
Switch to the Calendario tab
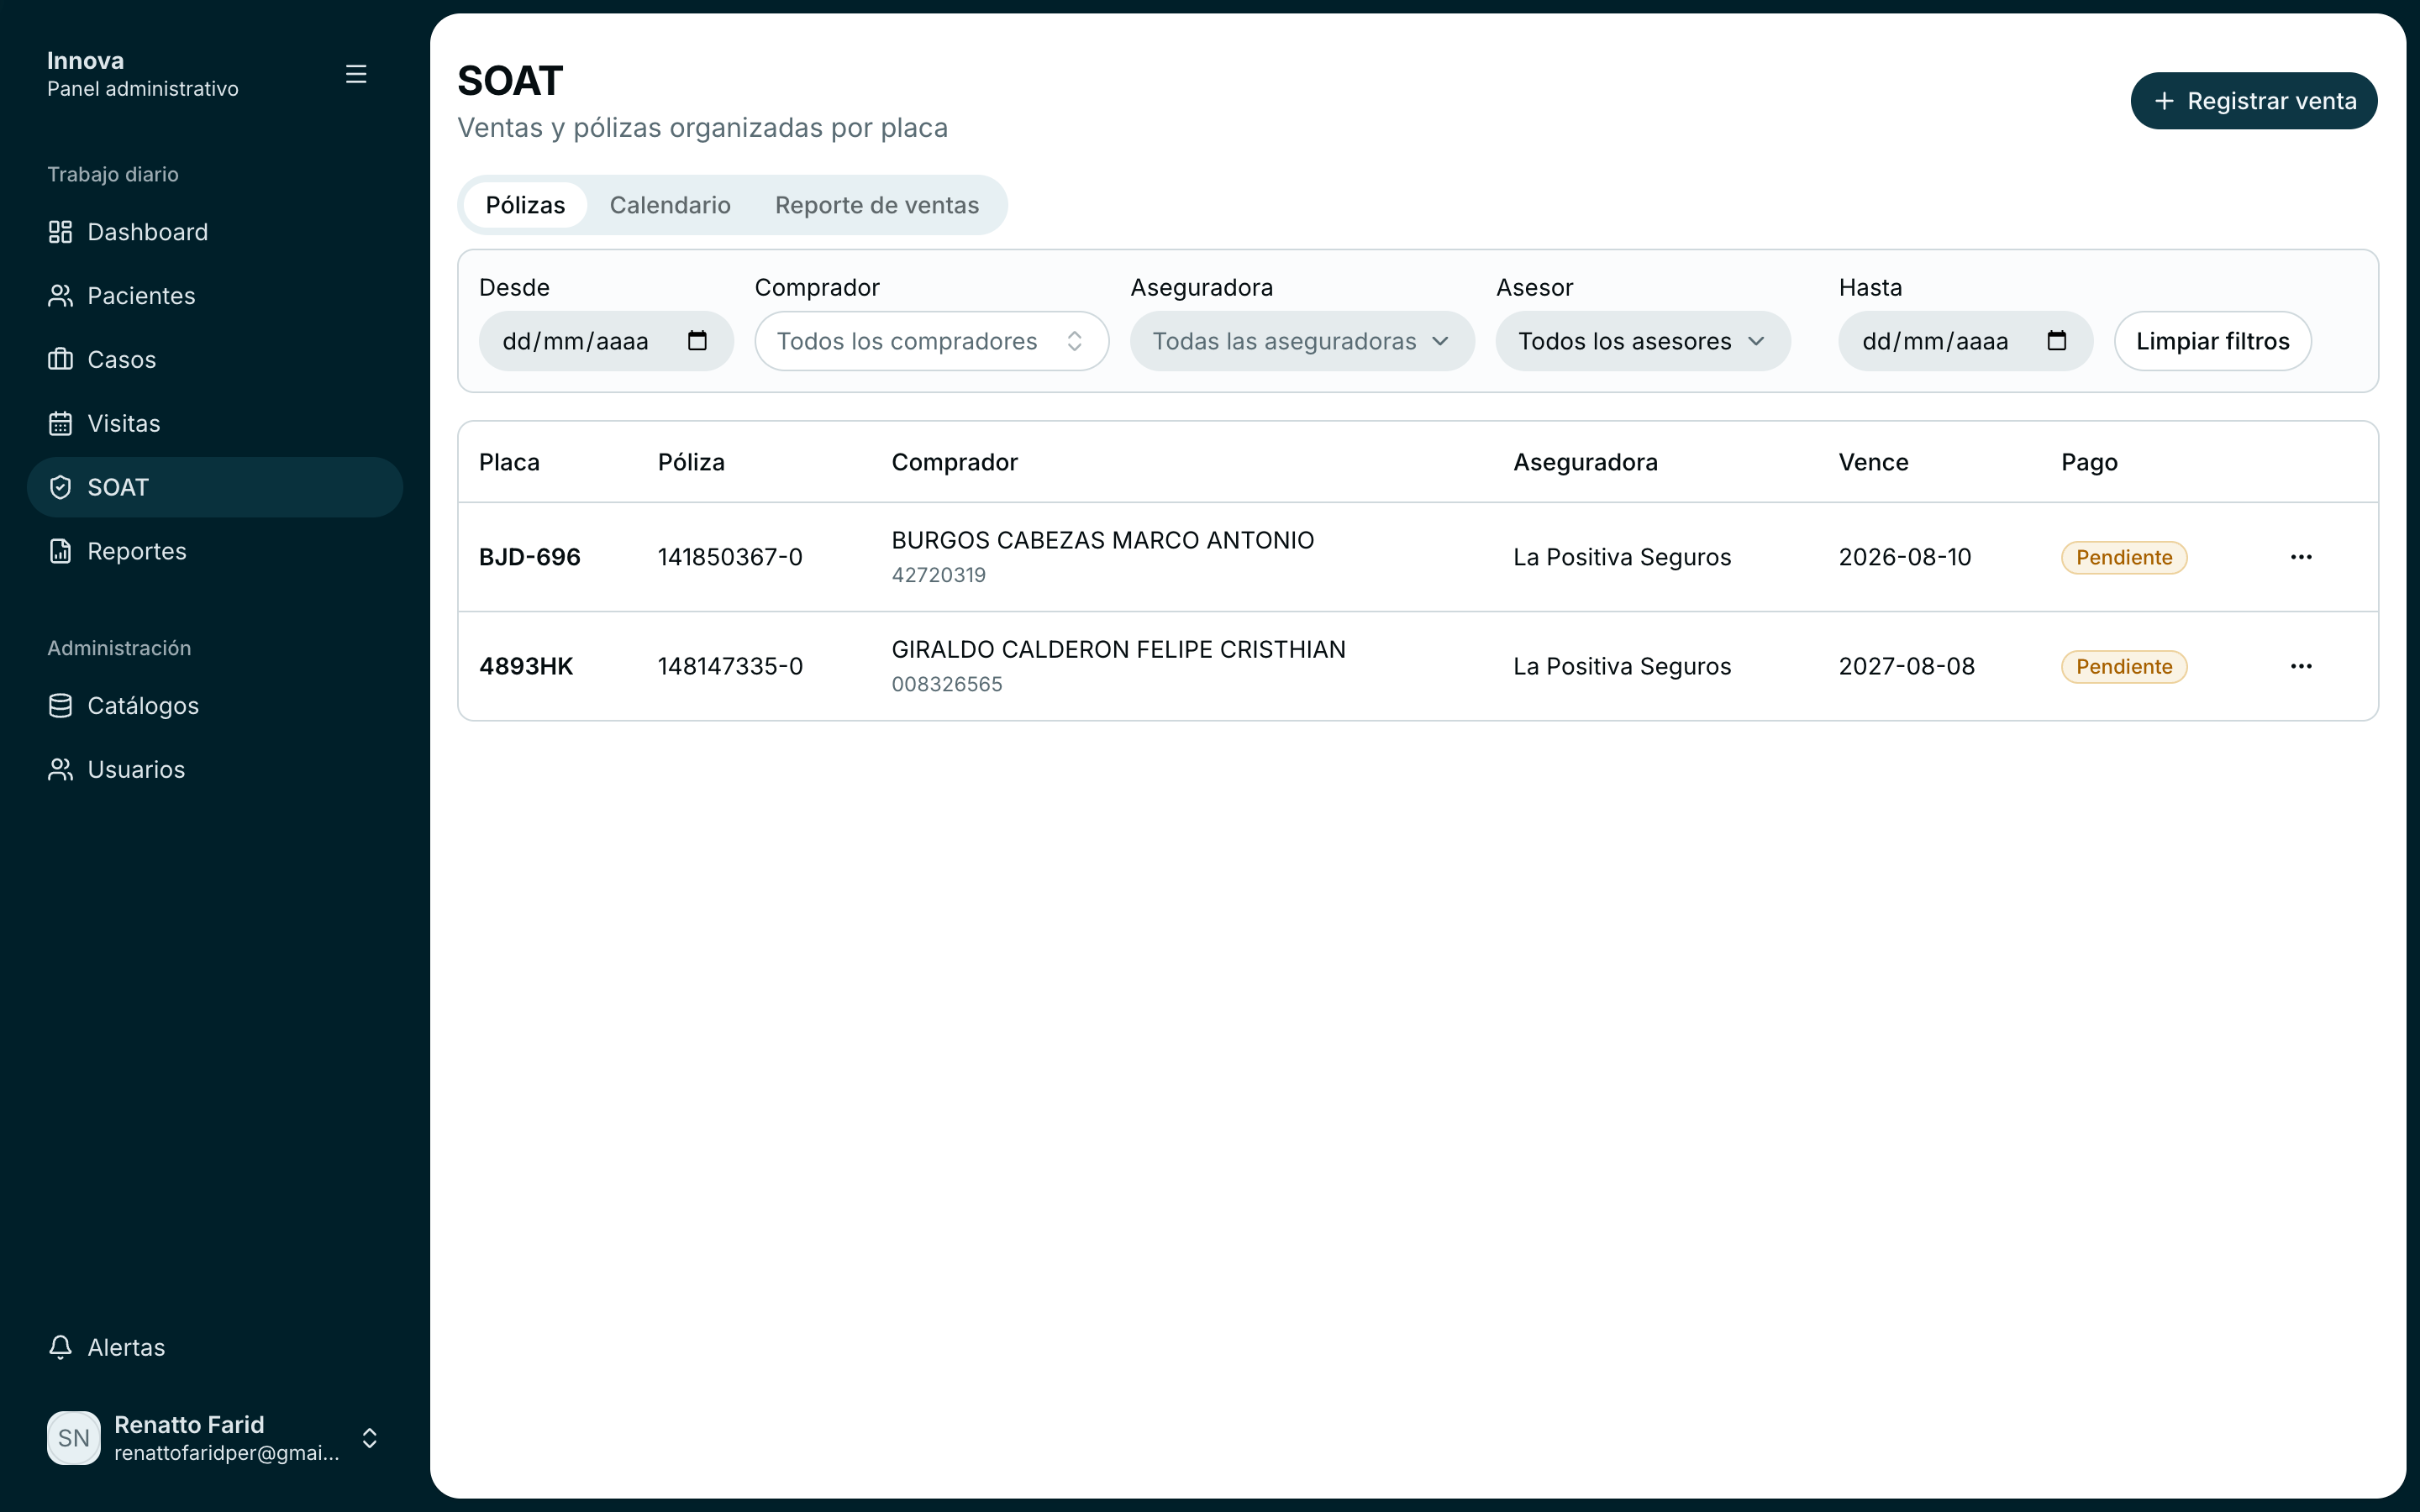[670, 205]
